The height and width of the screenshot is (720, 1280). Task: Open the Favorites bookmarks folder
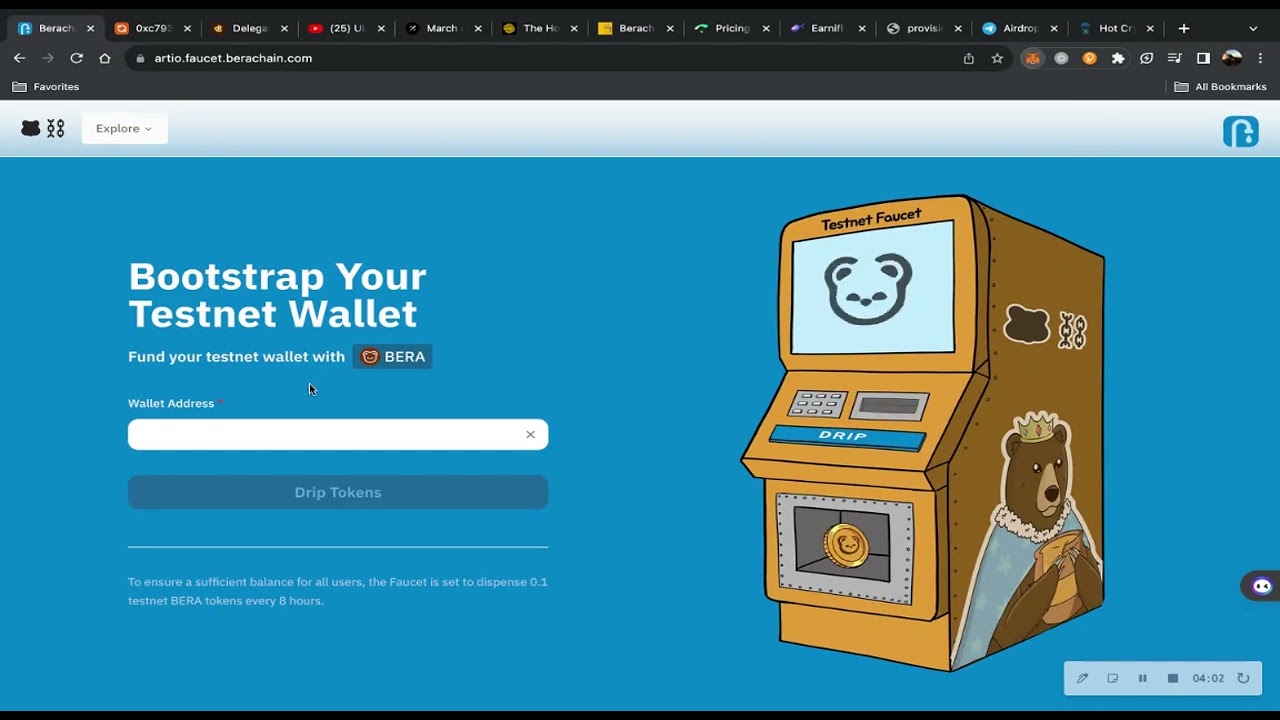45,87
